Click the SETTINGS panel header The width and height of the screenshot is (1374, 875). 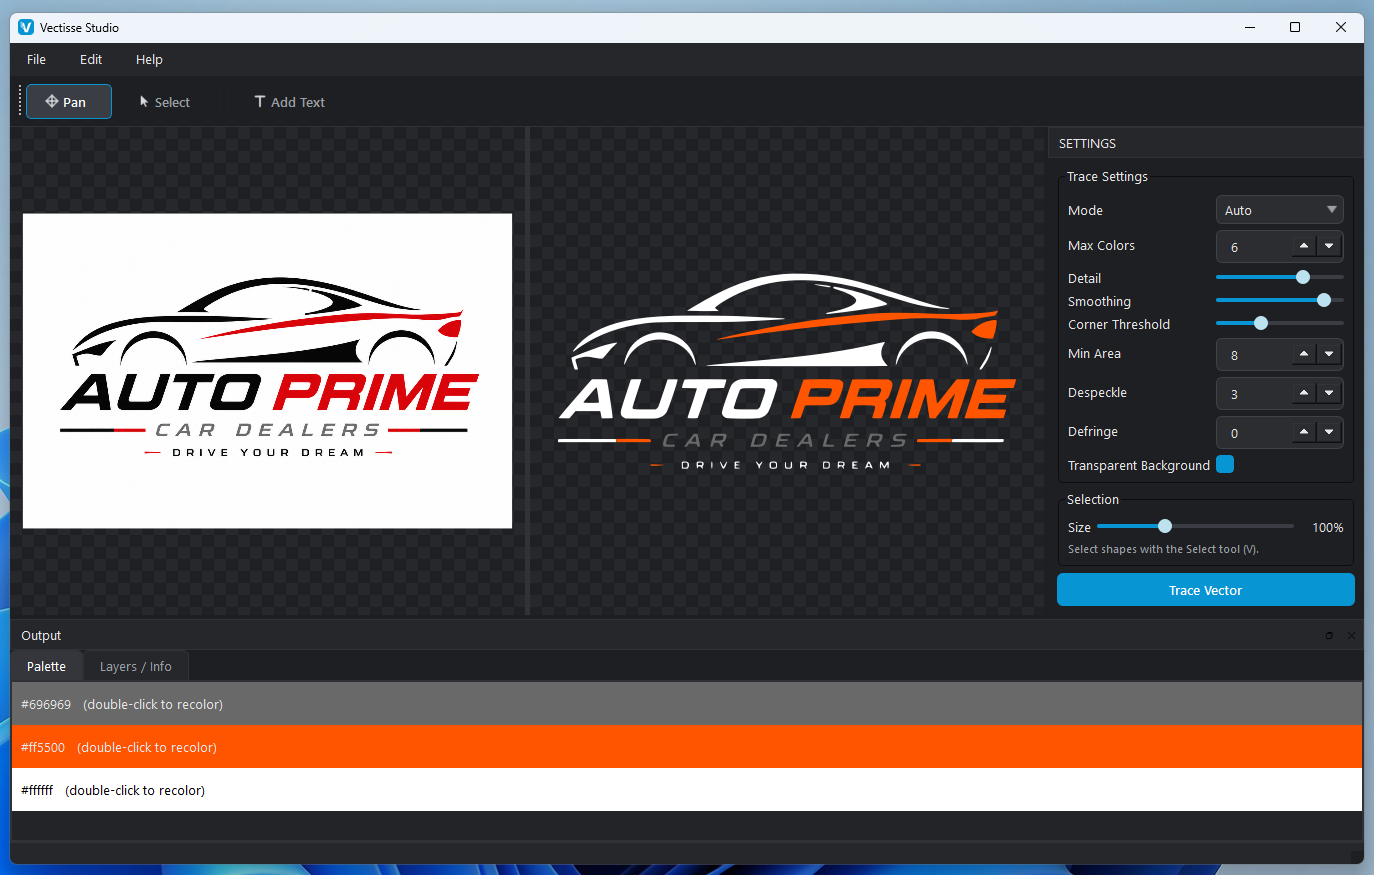pyautogui.click(x=1205, y=143)
